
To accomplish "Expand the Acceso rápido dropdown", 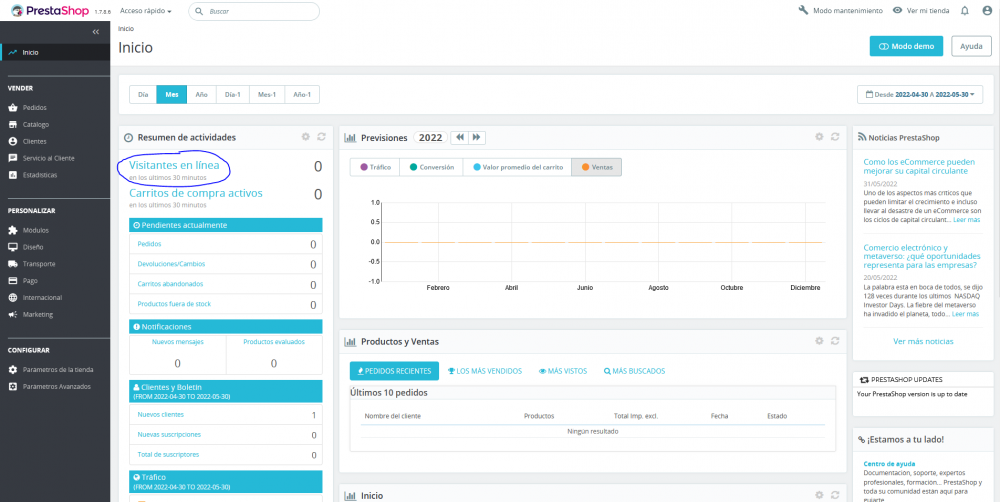I will pos(145,11).
